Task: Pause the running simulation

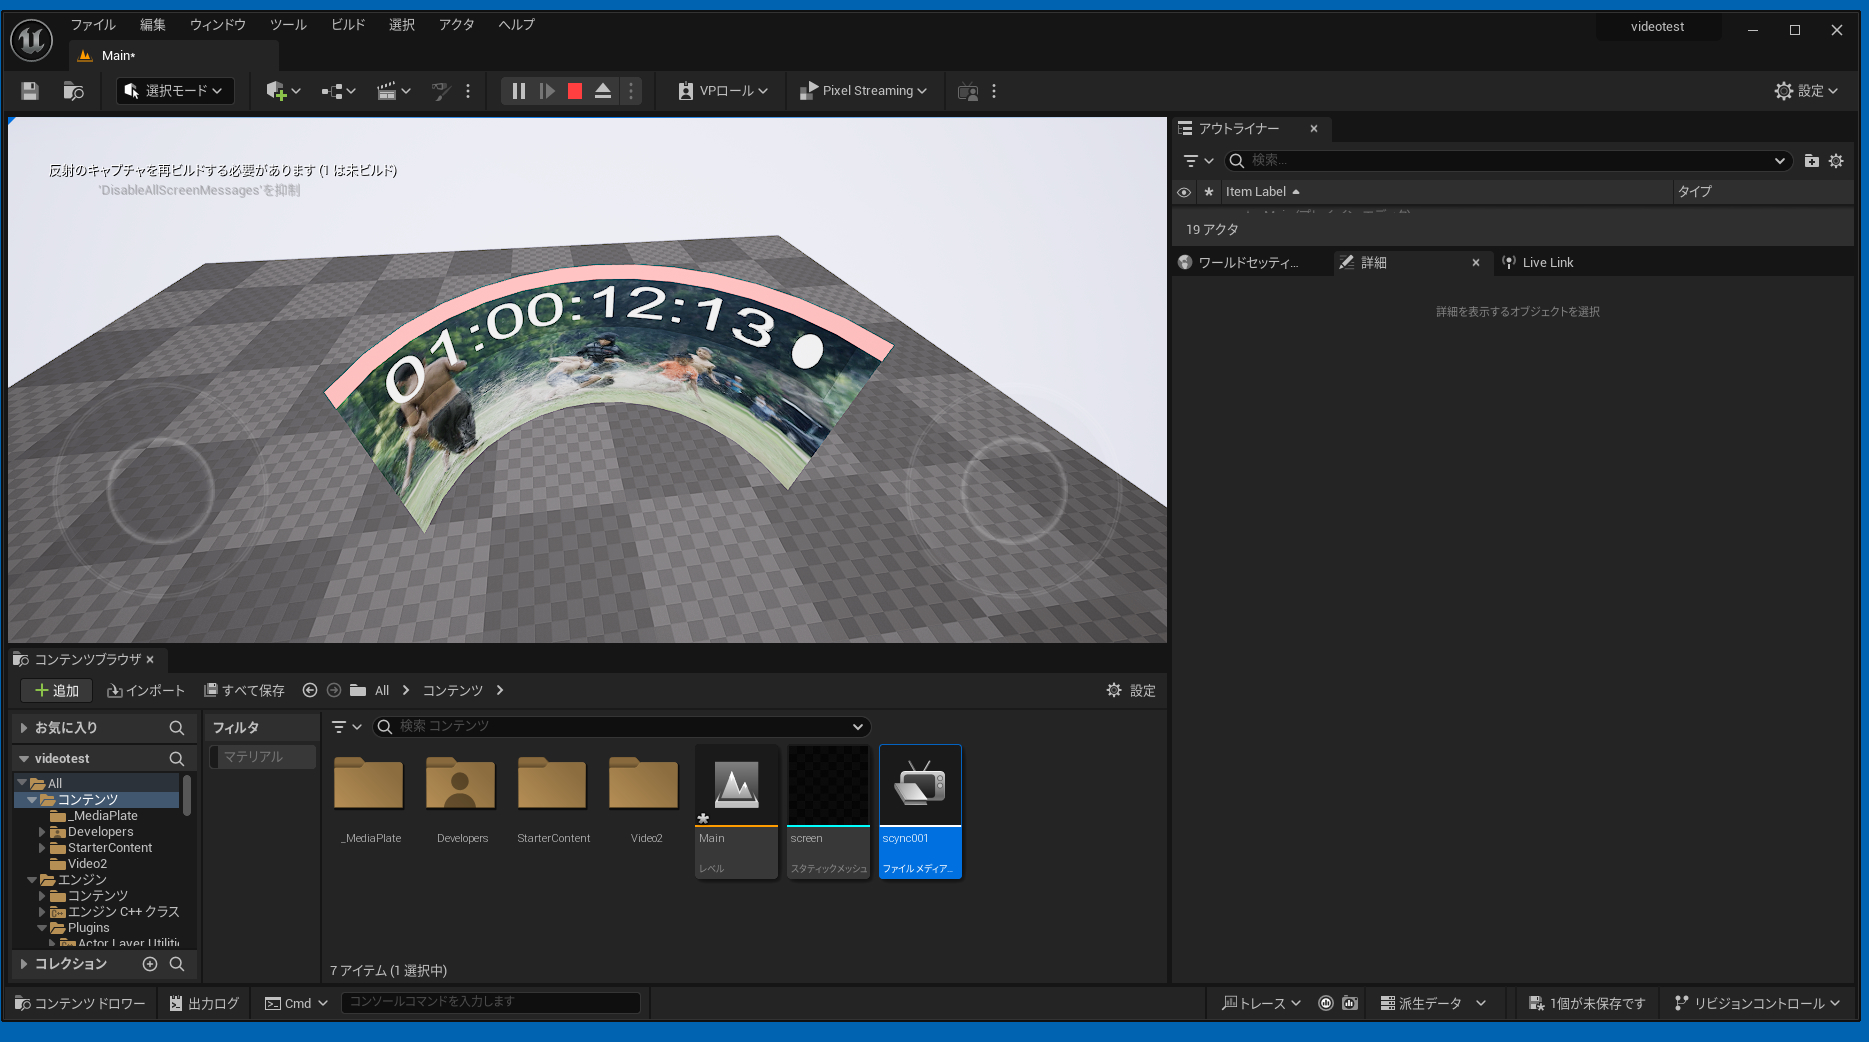Action: [x=518, y=91]
